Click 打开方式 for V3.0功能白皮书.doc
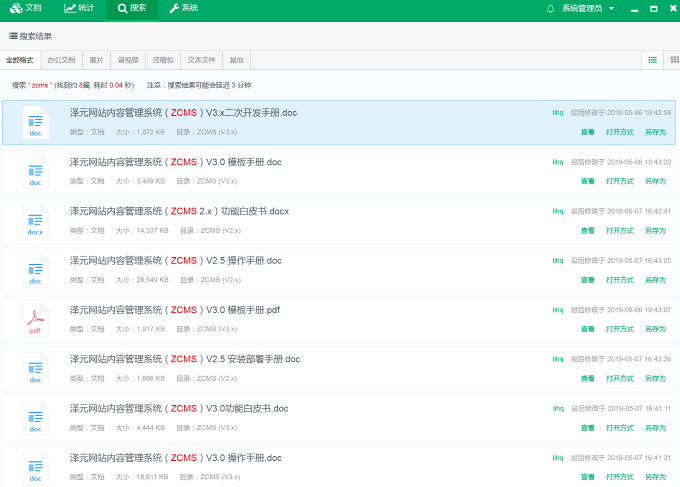Screen dimensions: 680x487 pos(620,427)
